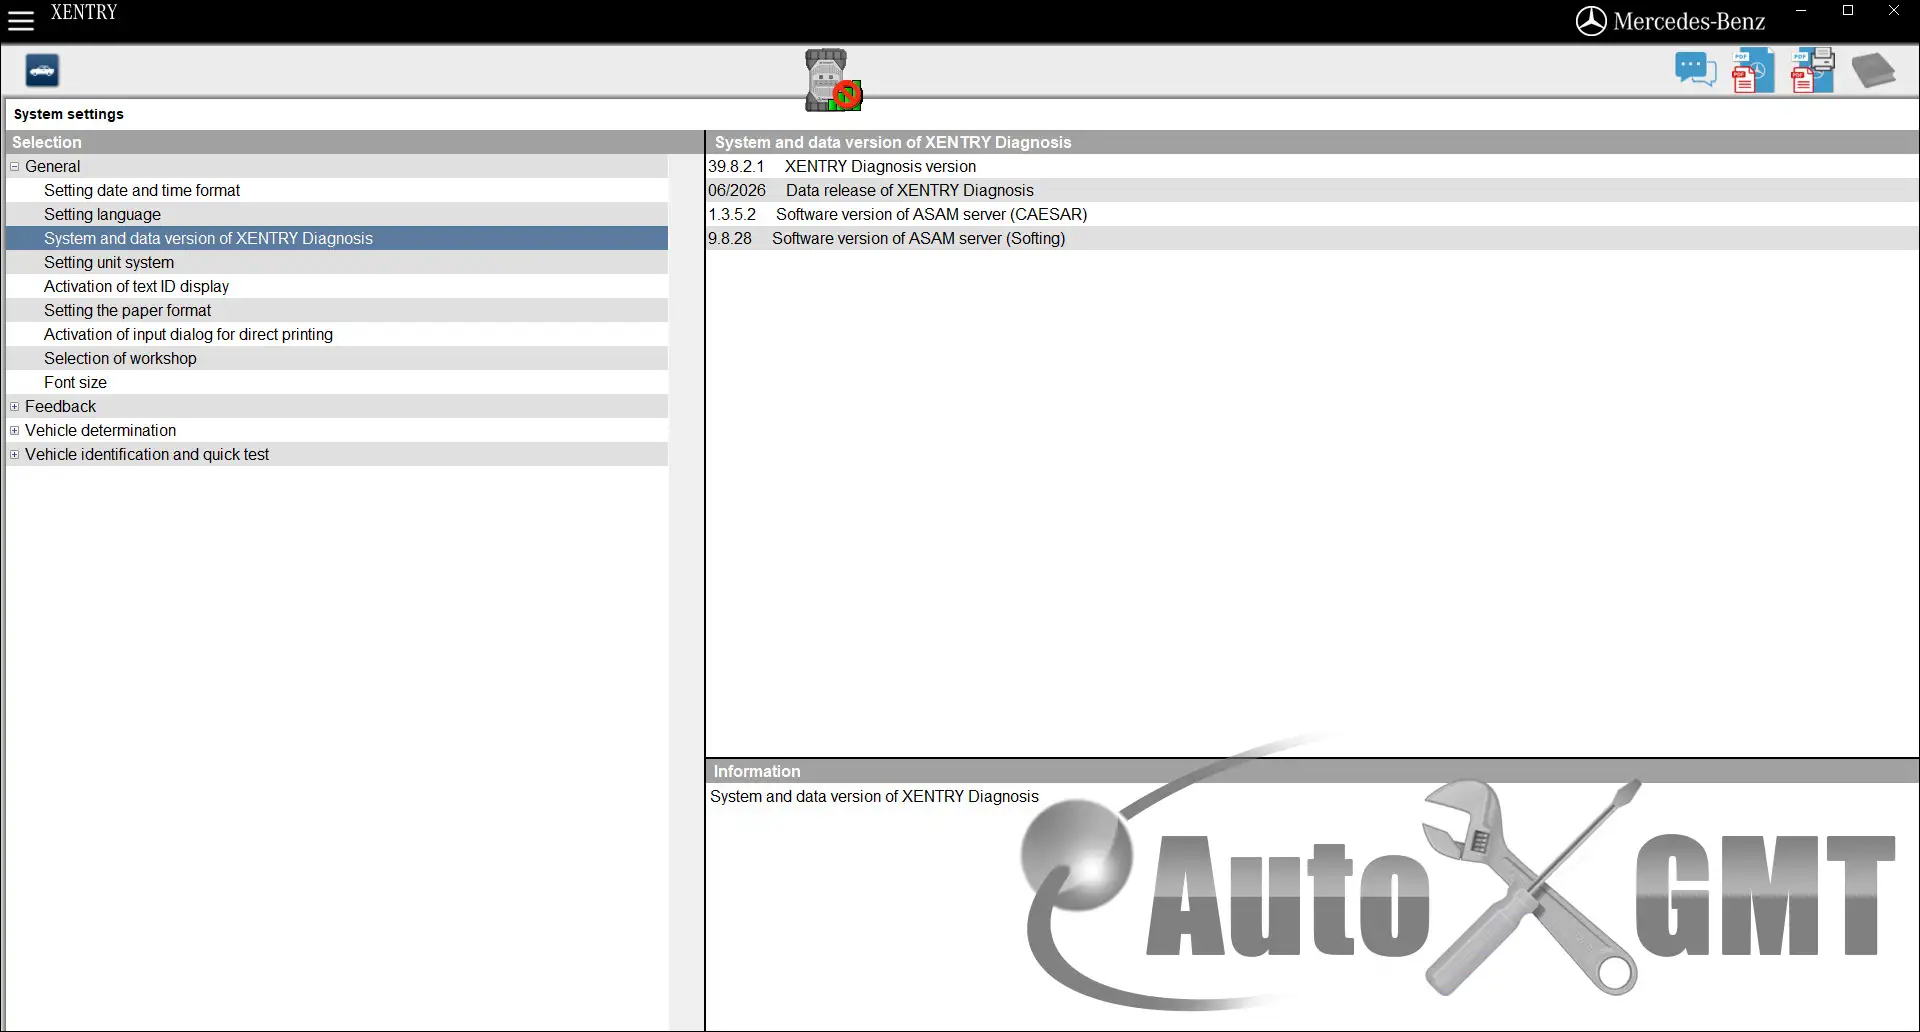Open the chat feedback speech bubble icon
This screenshot has width=1920, height=1032.
click(1695, 70)
